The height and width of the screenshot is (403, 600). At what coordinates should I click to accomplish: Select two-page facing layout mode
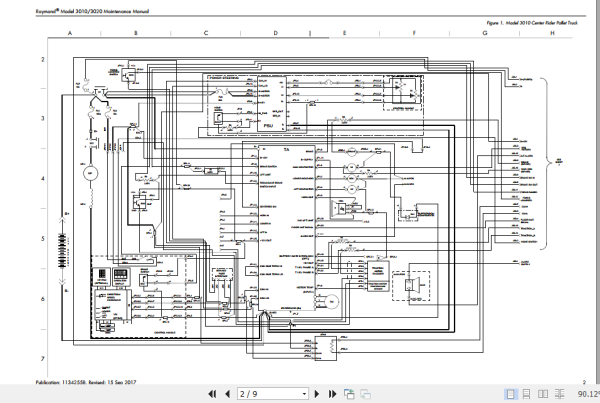point(543,394)
